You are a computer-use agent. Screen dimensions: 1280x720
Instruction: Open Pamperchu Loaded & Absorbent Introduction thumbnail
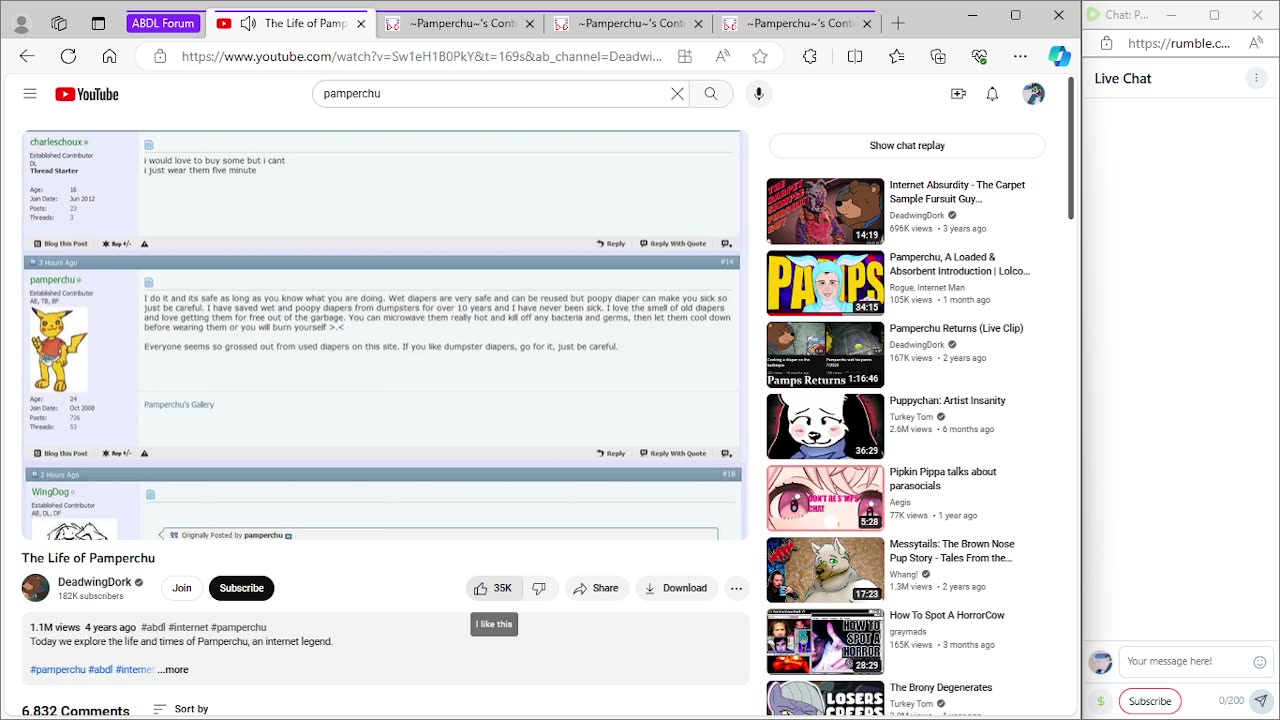tap(825, 283)
